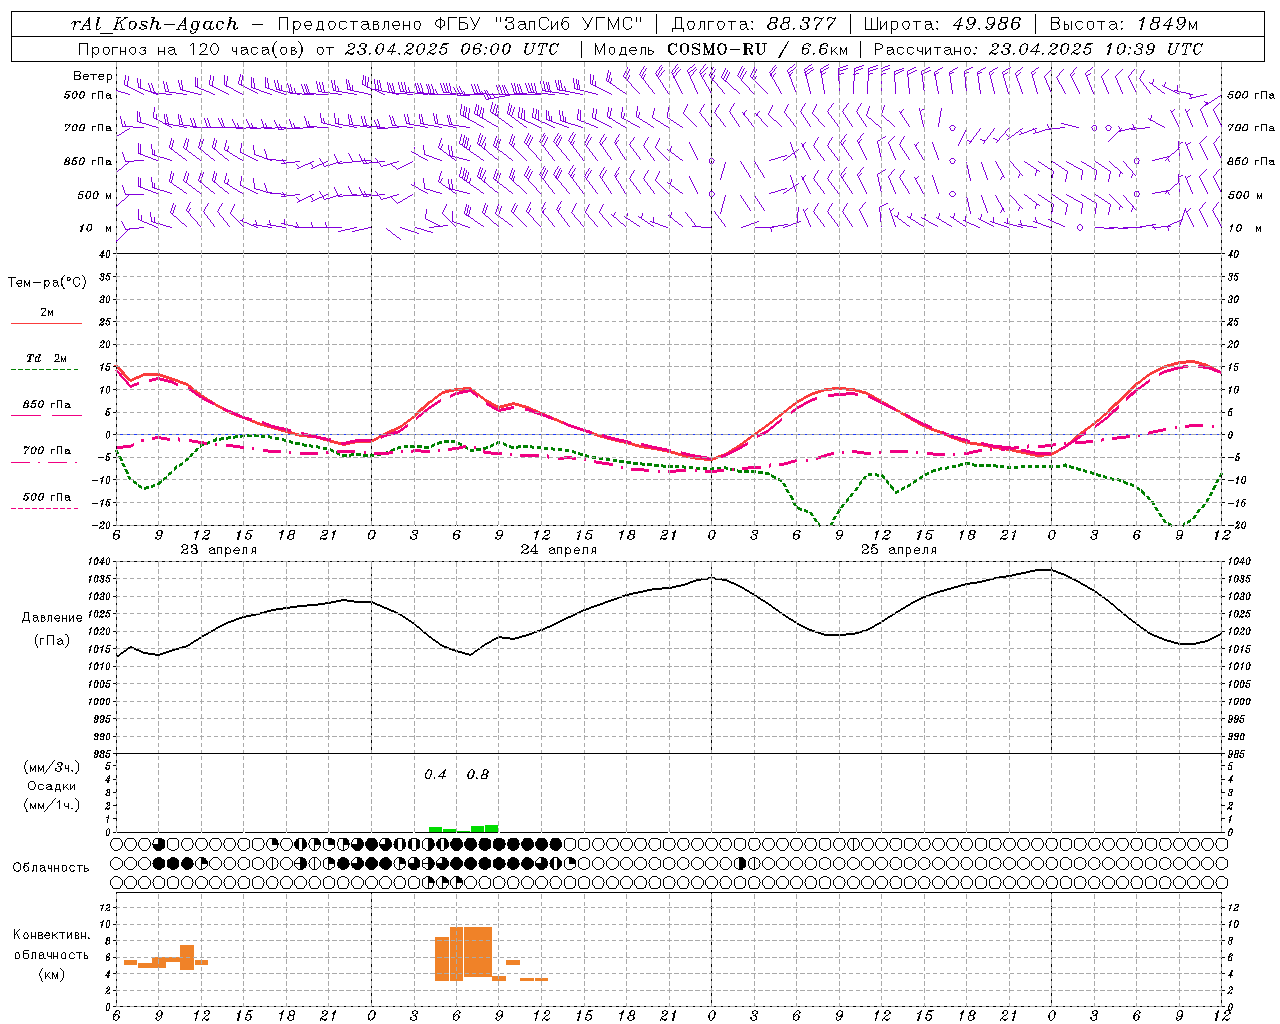Click the forecast start 23.04.2025 06:00 UTC
This screenshot has width=1280, height=1024.
(452, 49)
